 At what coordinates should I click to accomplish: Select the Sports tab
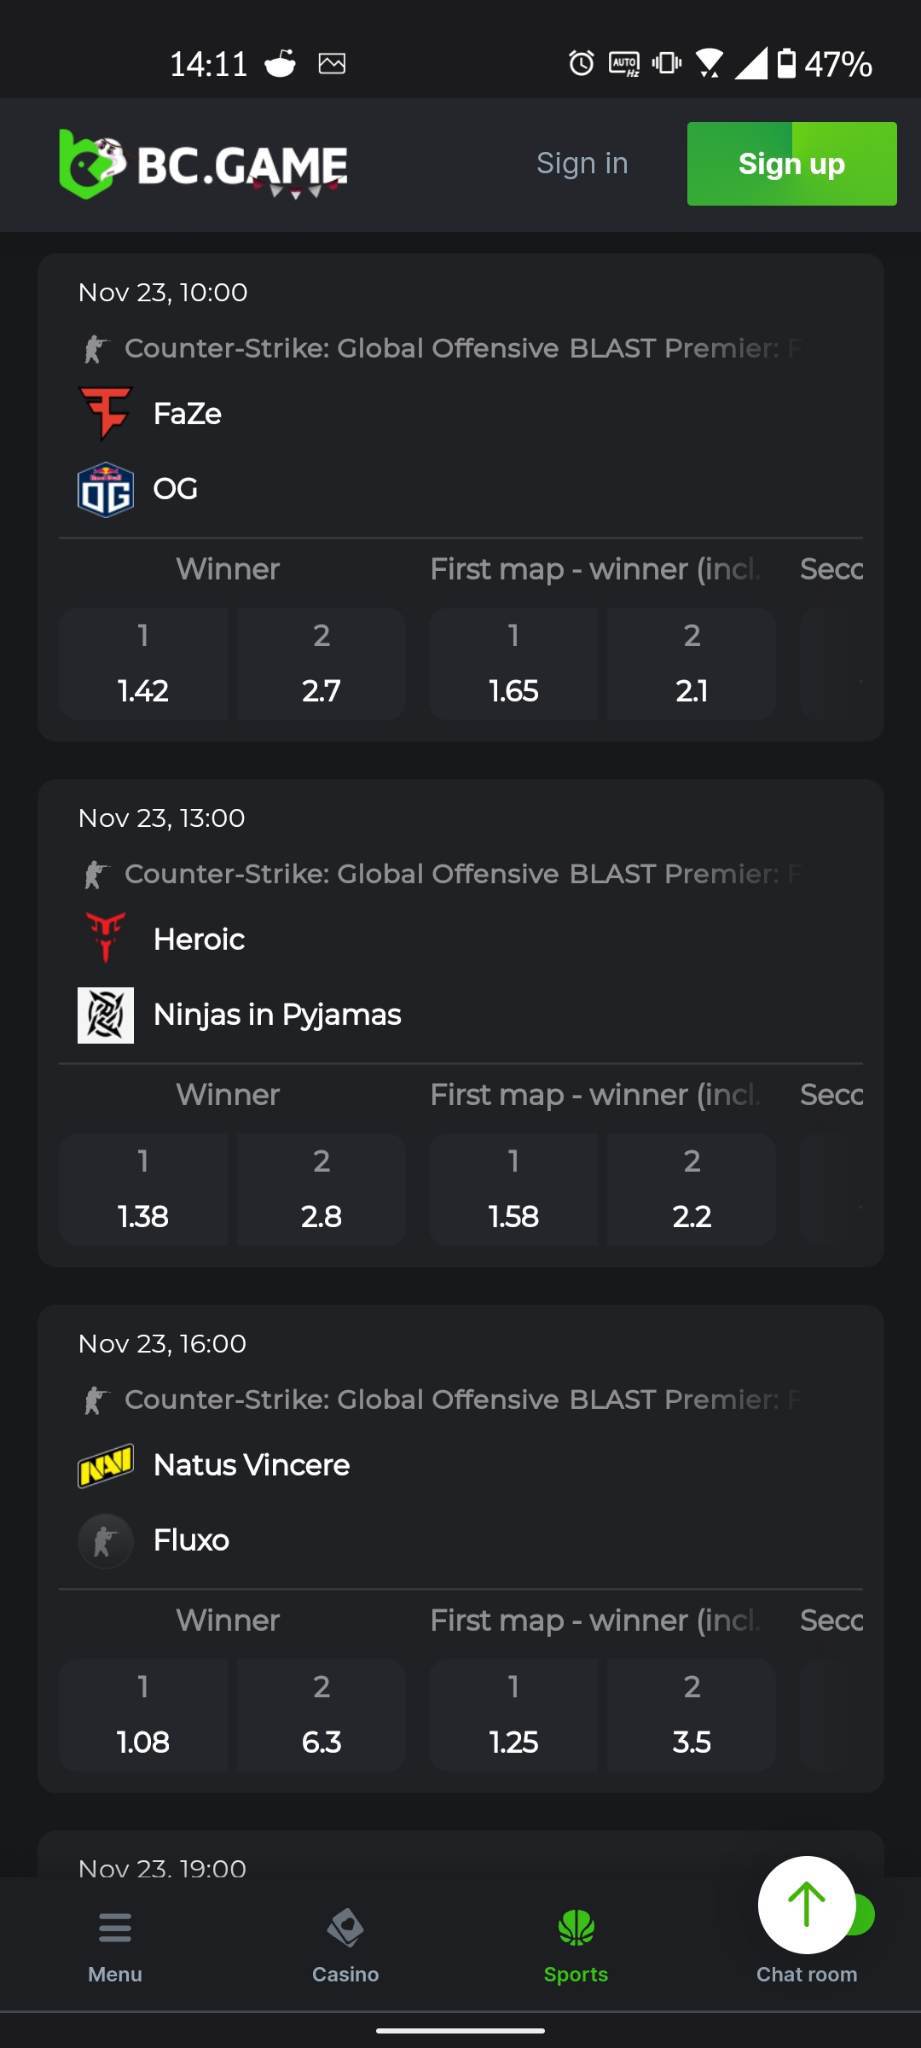tap(576, 1947)
